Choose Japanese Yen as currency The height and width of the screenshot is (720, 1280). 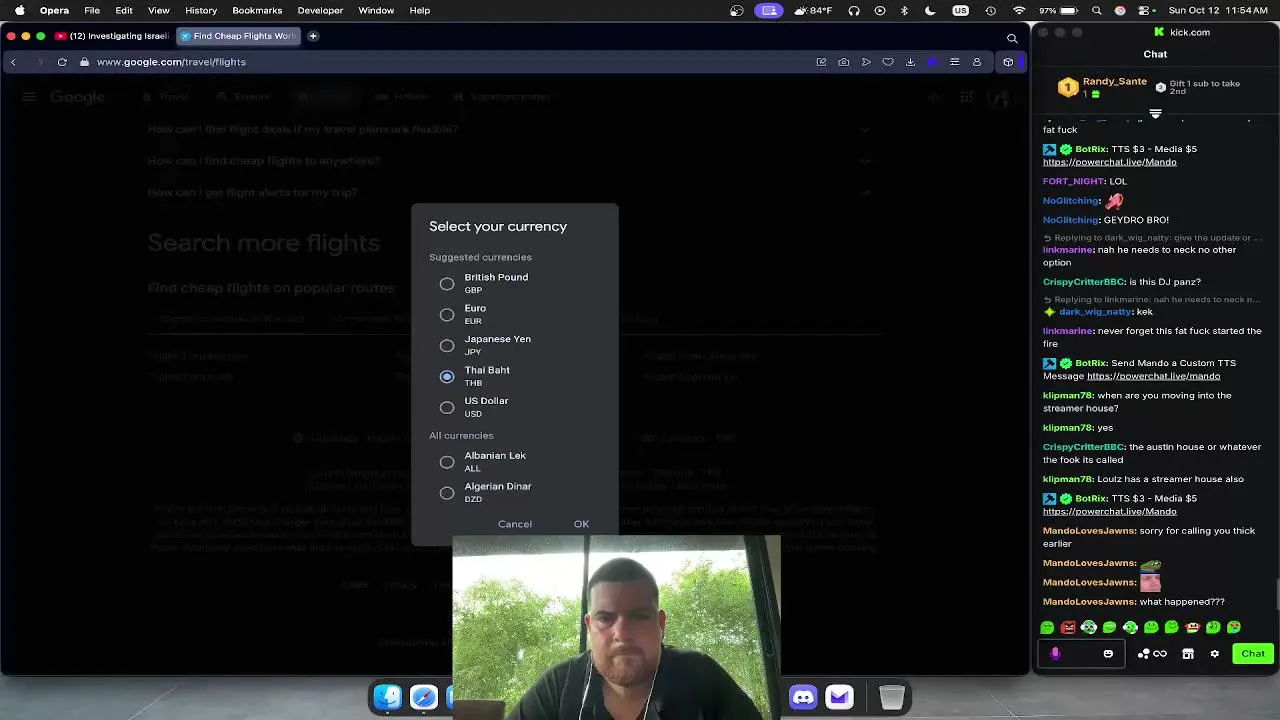pos(447,346)
